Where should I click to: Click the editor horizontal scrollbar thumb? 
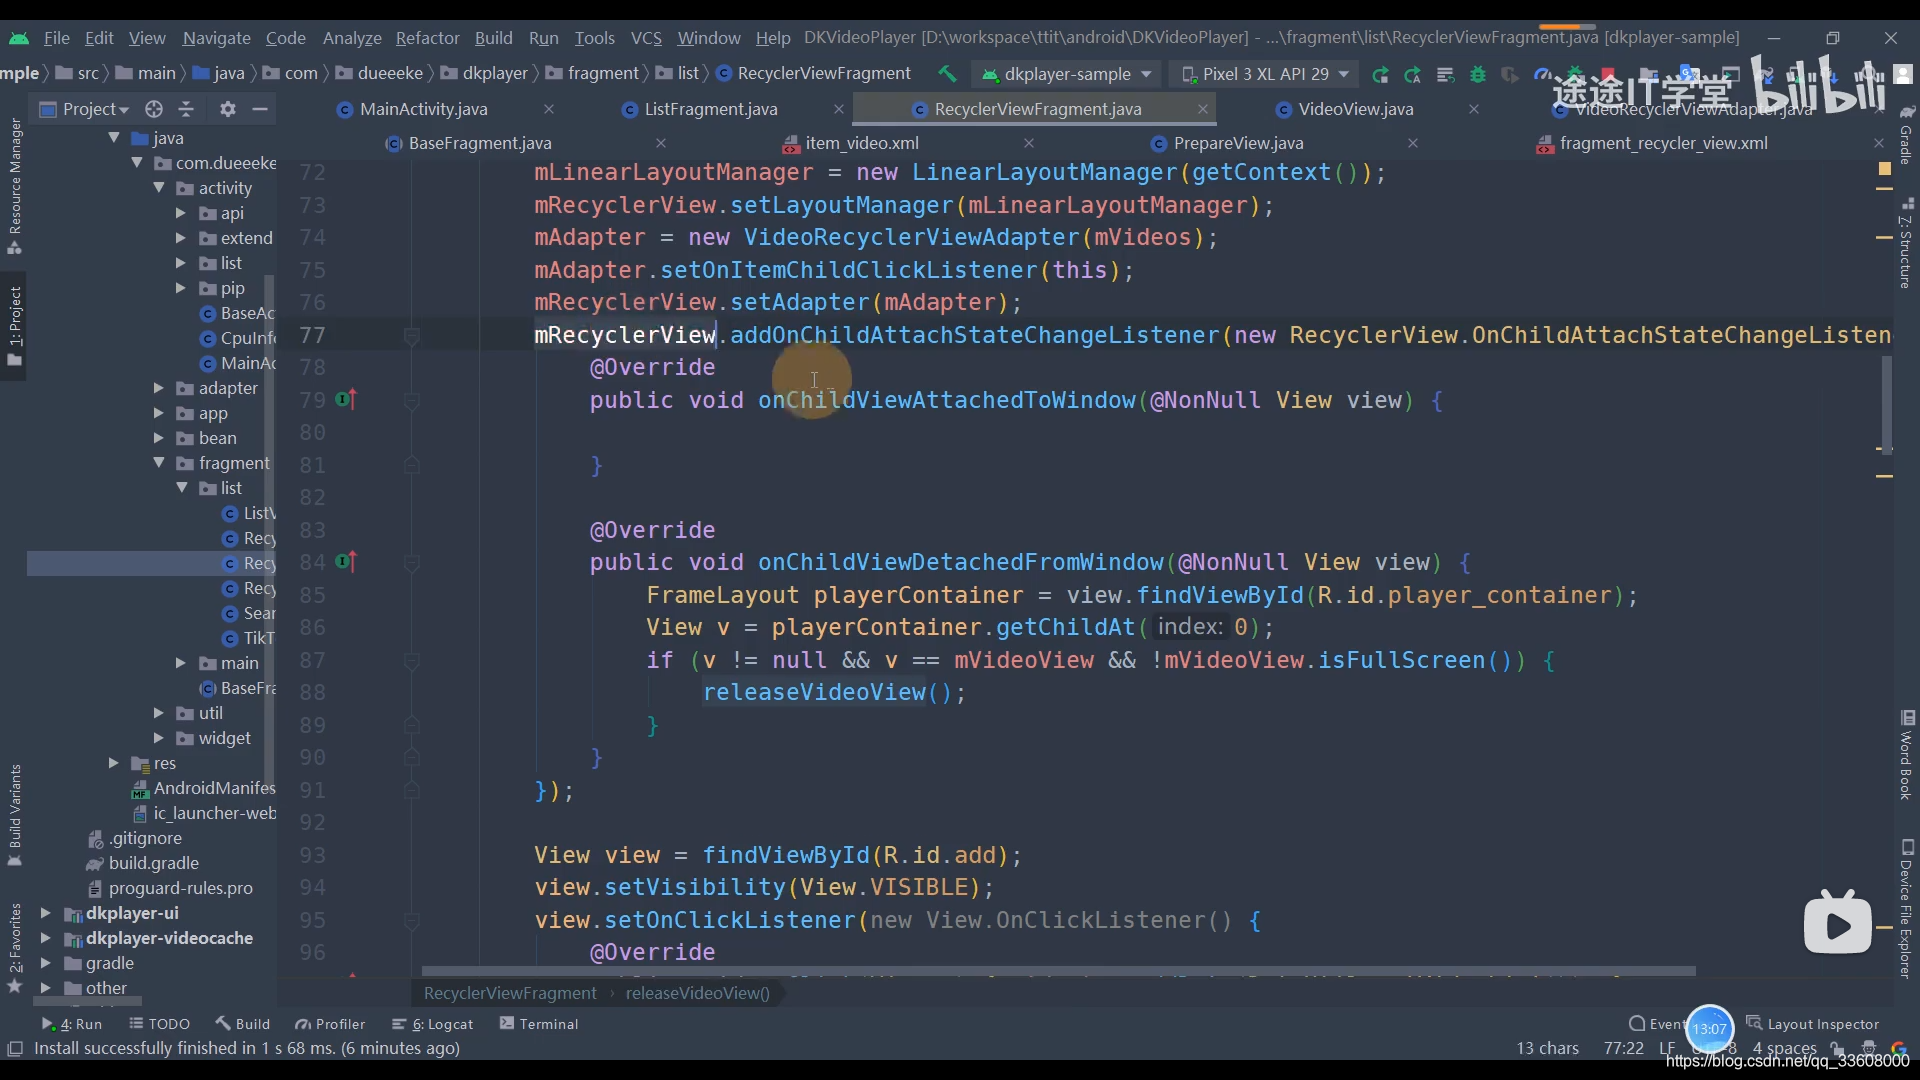tap(1058, 971)
